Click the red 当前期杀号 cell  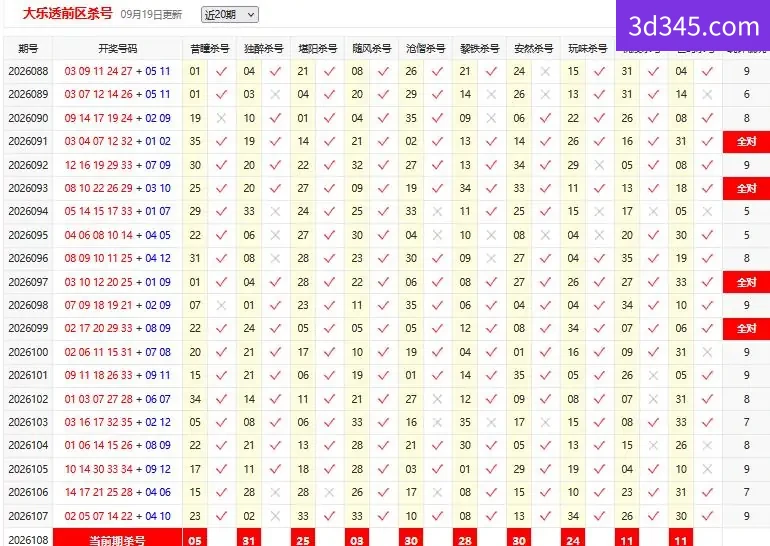click(117, 538)
